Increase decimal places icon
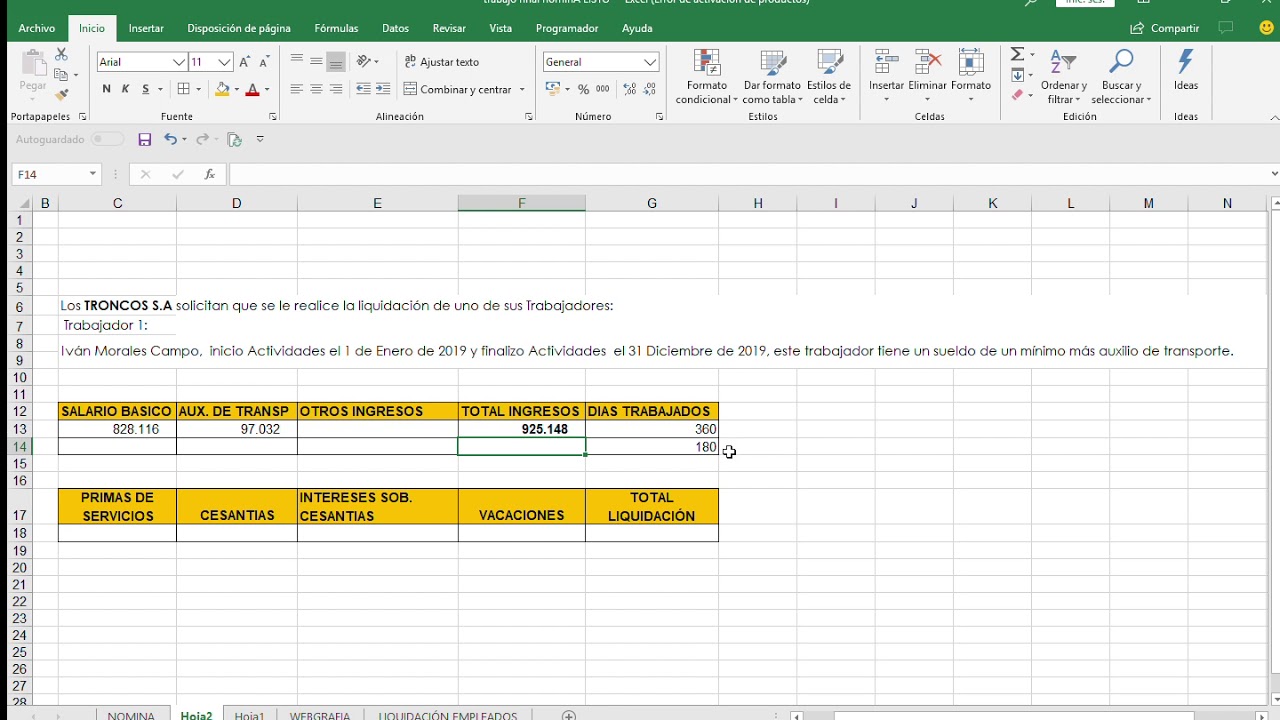This screenshot has height=720, width=1280. (630, 89)
